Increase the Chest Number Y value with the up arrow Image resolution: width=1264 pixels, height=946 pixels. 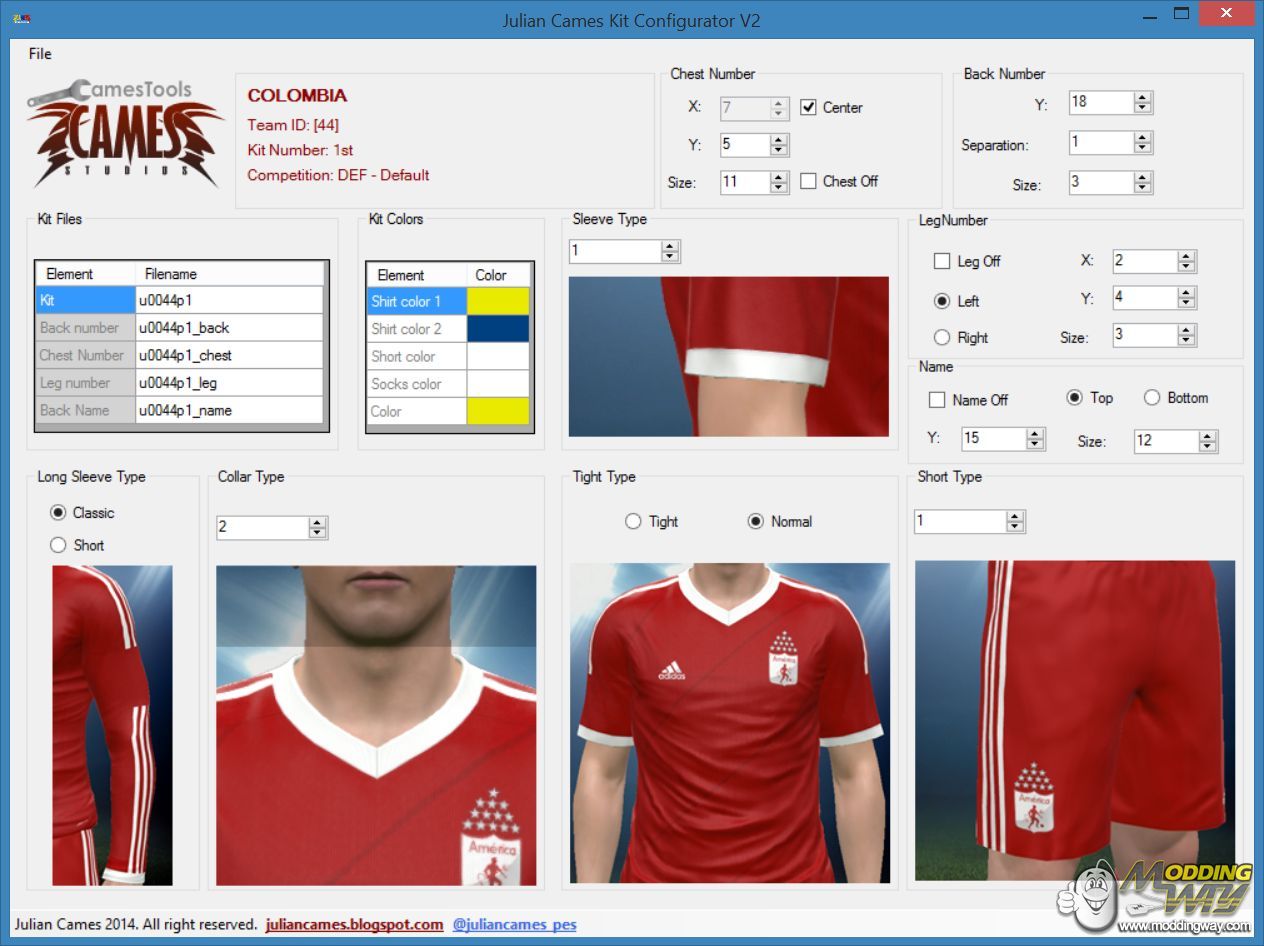point(779,140)
